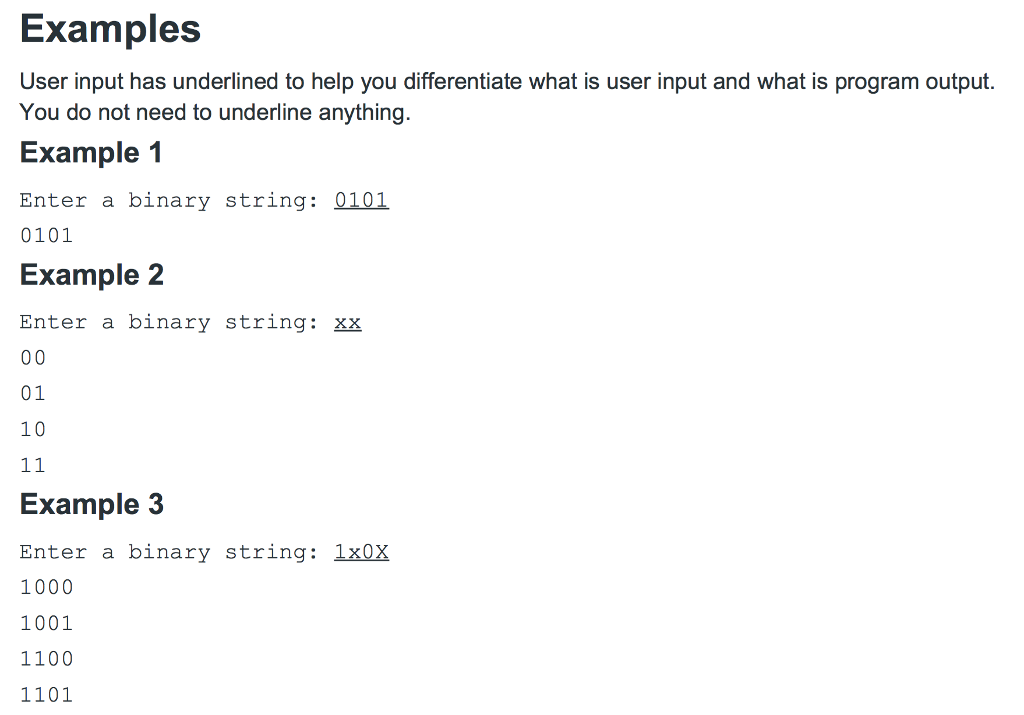
Task: Click the output line 1000
Action: point(46,587)
